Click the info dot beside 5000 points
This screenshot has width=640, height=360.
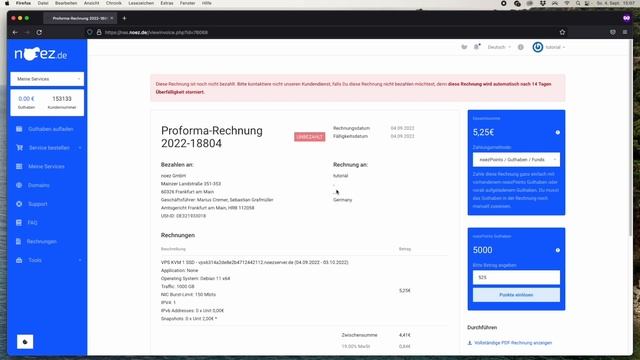558,250
